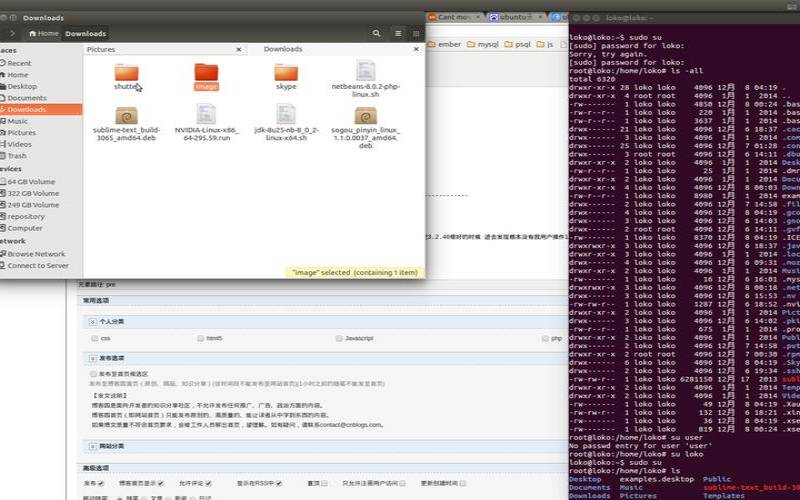
Task: Switch Files to grid view
Action: [416, 34]
